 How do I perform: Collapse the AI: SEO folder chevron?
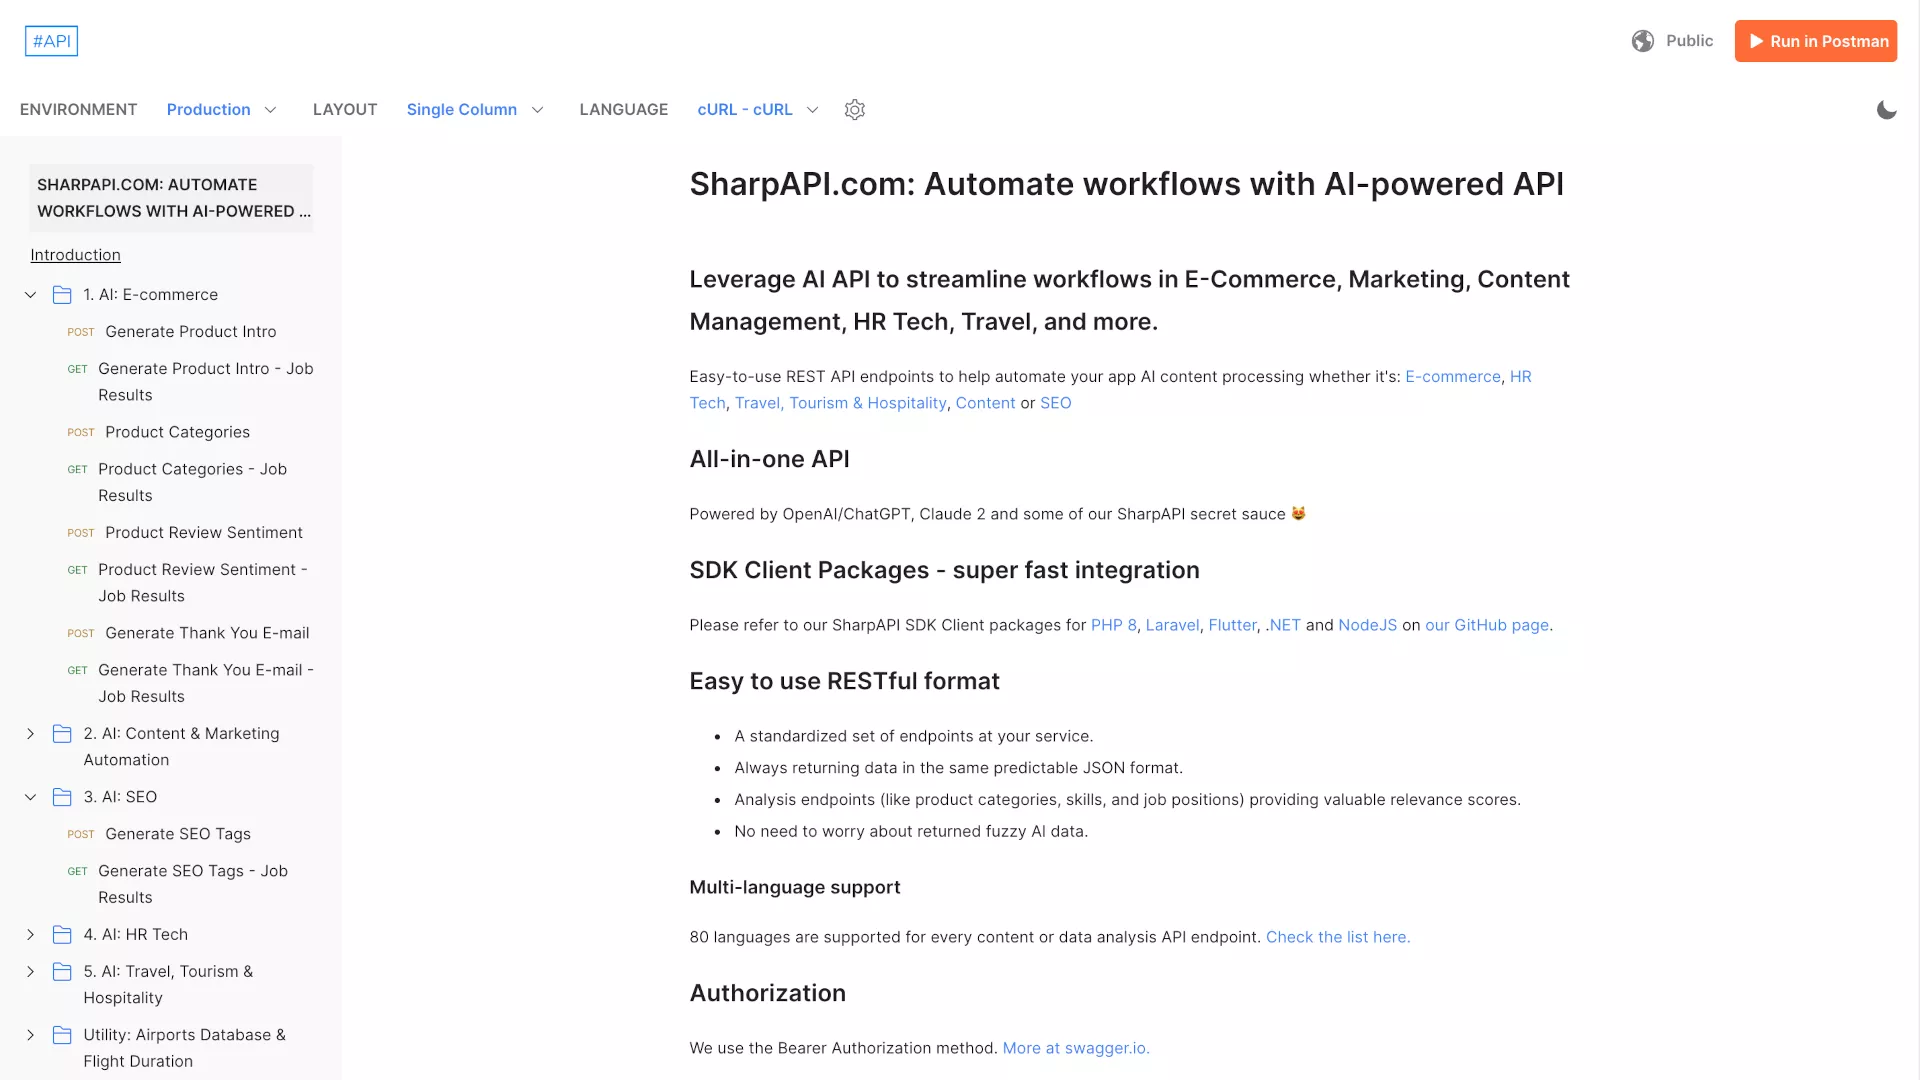[30, 797]
